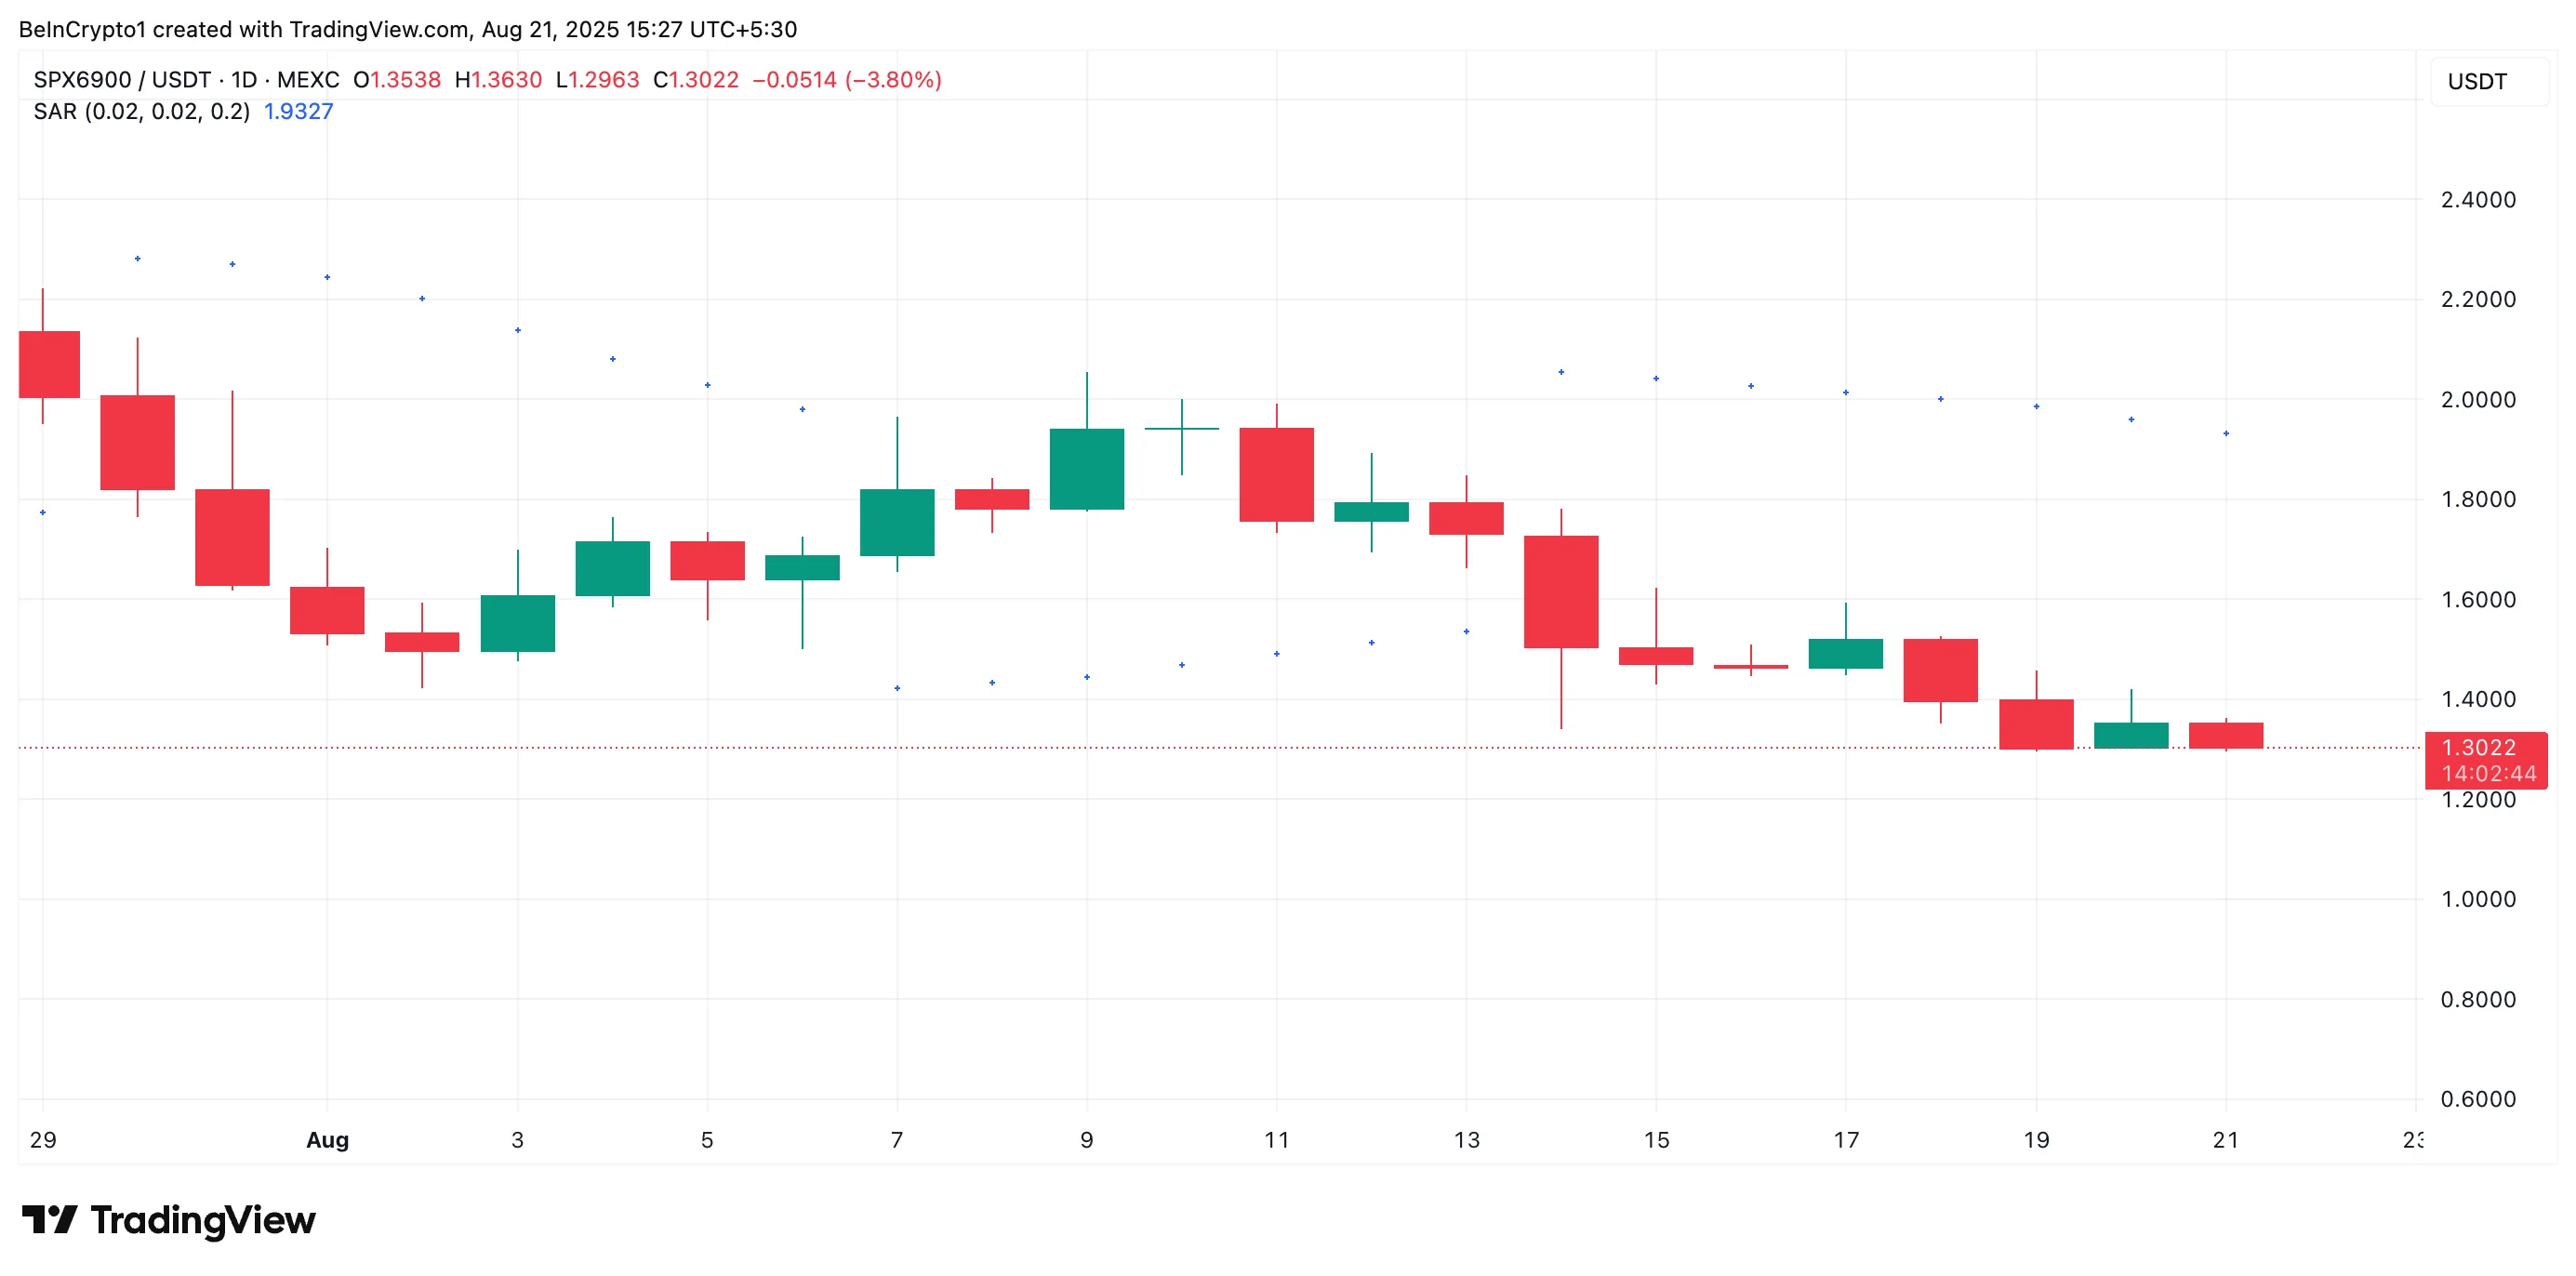Click the "BeInCrypto1 created with TradingView.com" header text
The image size is (2576, 1276).
[x=244, y=29]
